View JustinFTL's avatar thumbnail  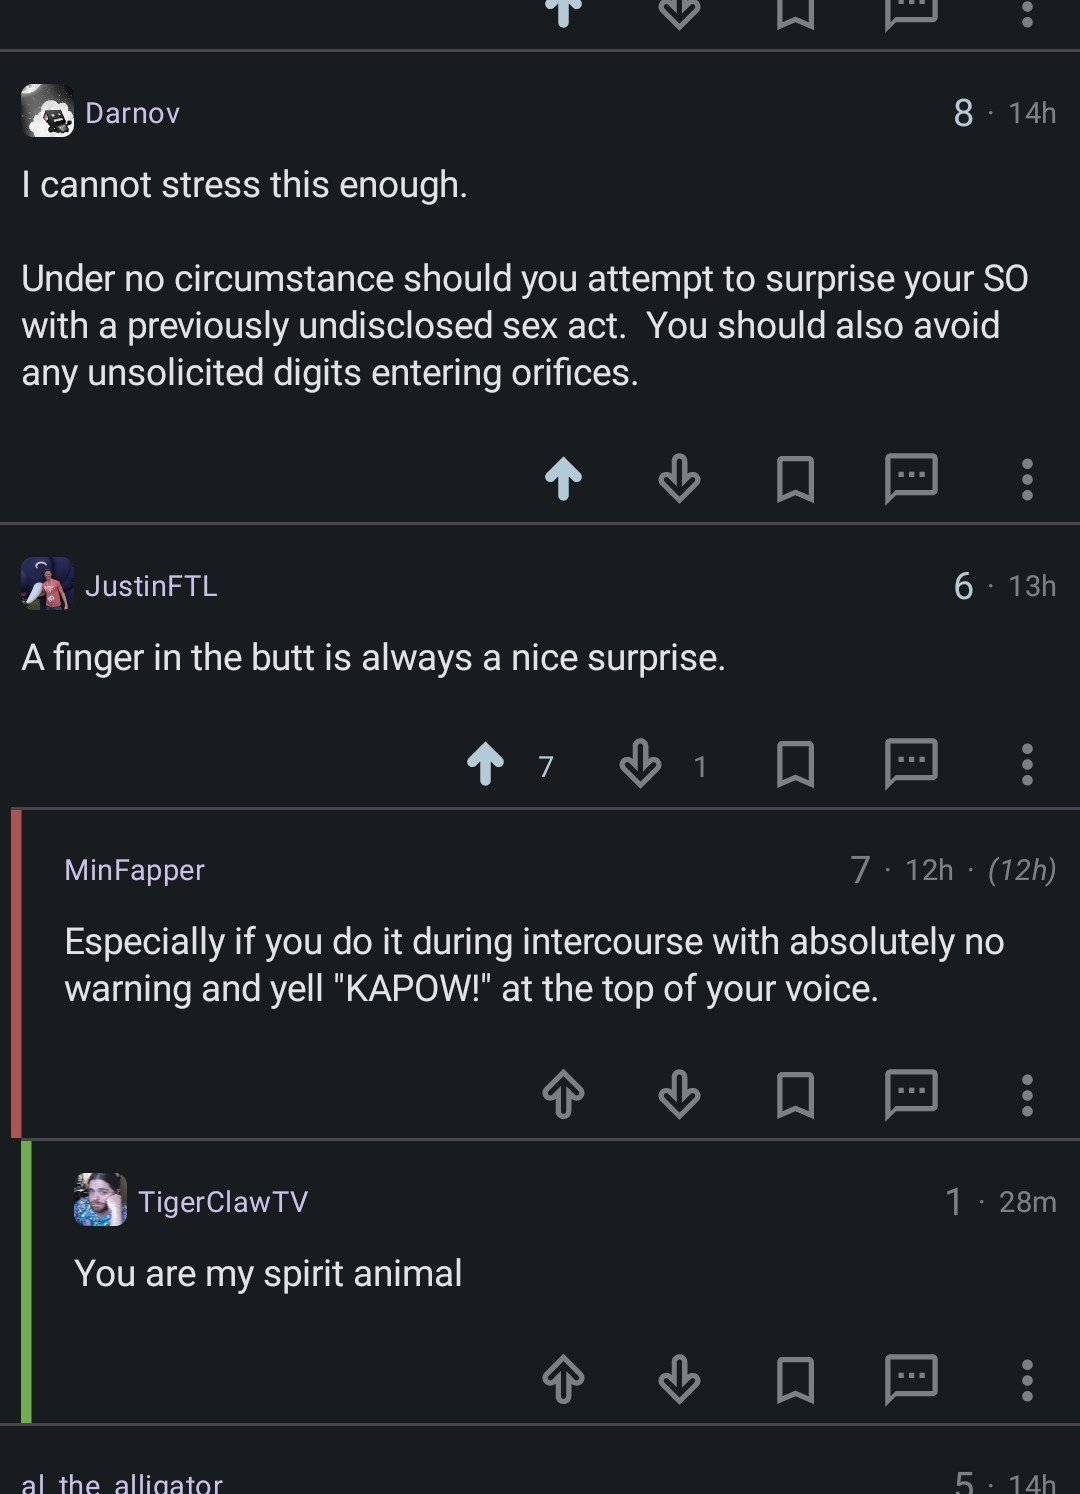pos(47,584)
